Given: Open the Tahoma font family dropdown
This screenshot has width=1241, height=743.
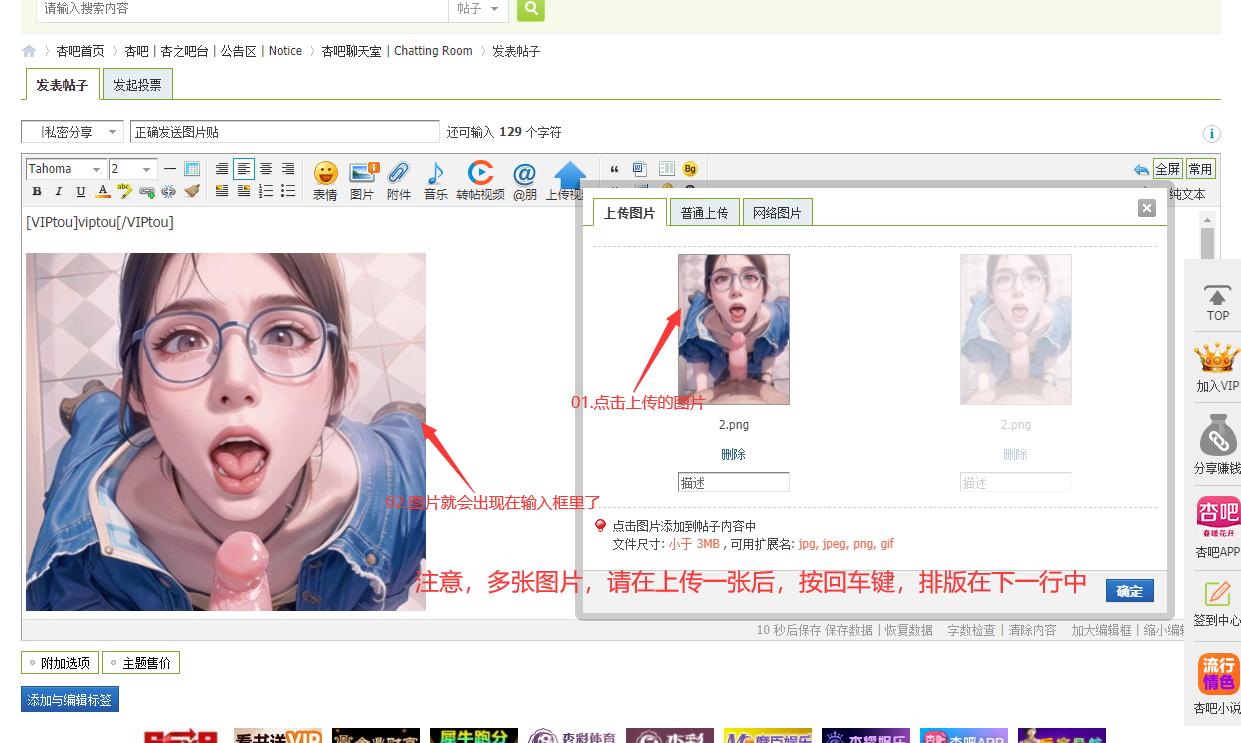Looking at the screenshot, I should tap(65, 169).
